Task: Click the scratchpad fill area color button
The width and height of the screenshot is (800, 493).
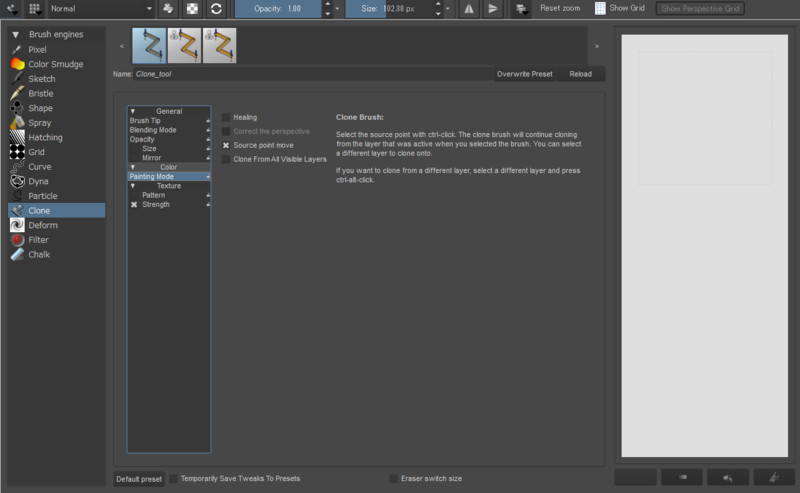Action: (x=635, y=477)
